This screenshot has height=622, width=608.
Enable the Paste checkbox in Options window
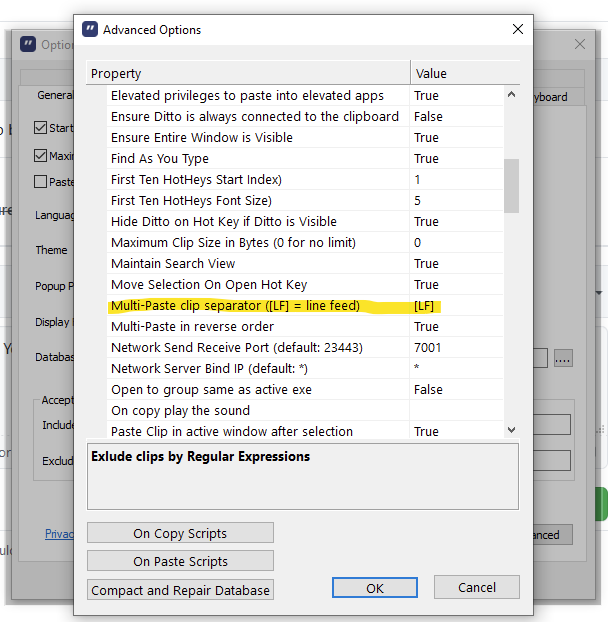(x=40, y=182)
